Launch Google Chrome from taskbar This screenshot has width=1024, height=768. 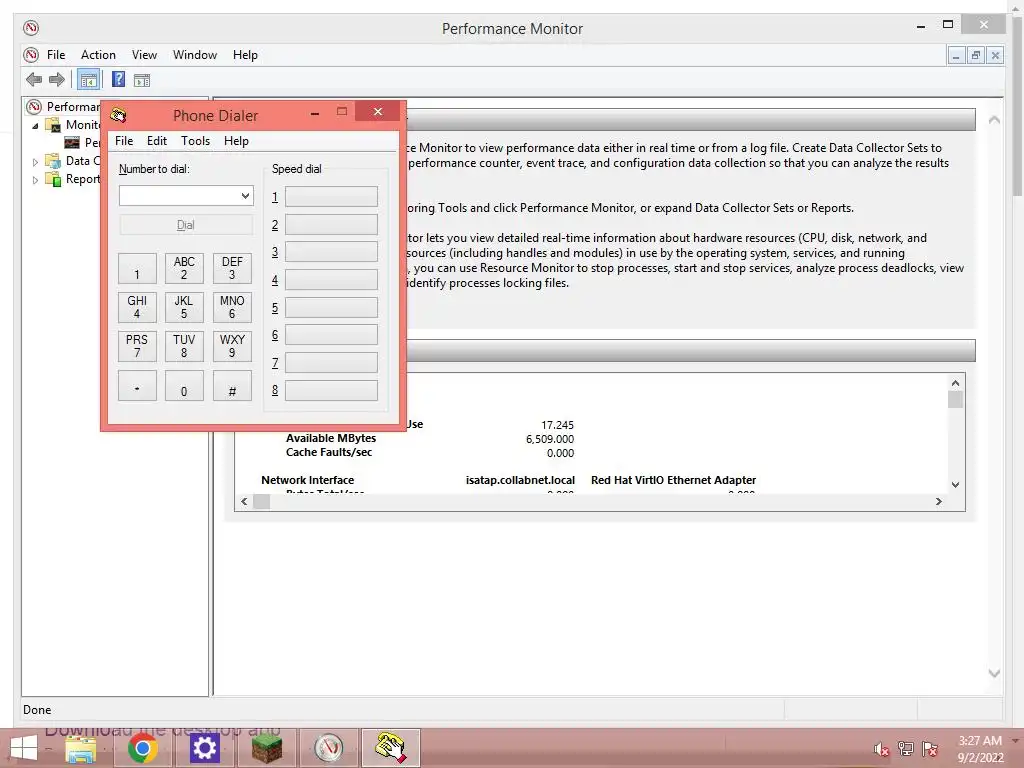tap(142, 748)
